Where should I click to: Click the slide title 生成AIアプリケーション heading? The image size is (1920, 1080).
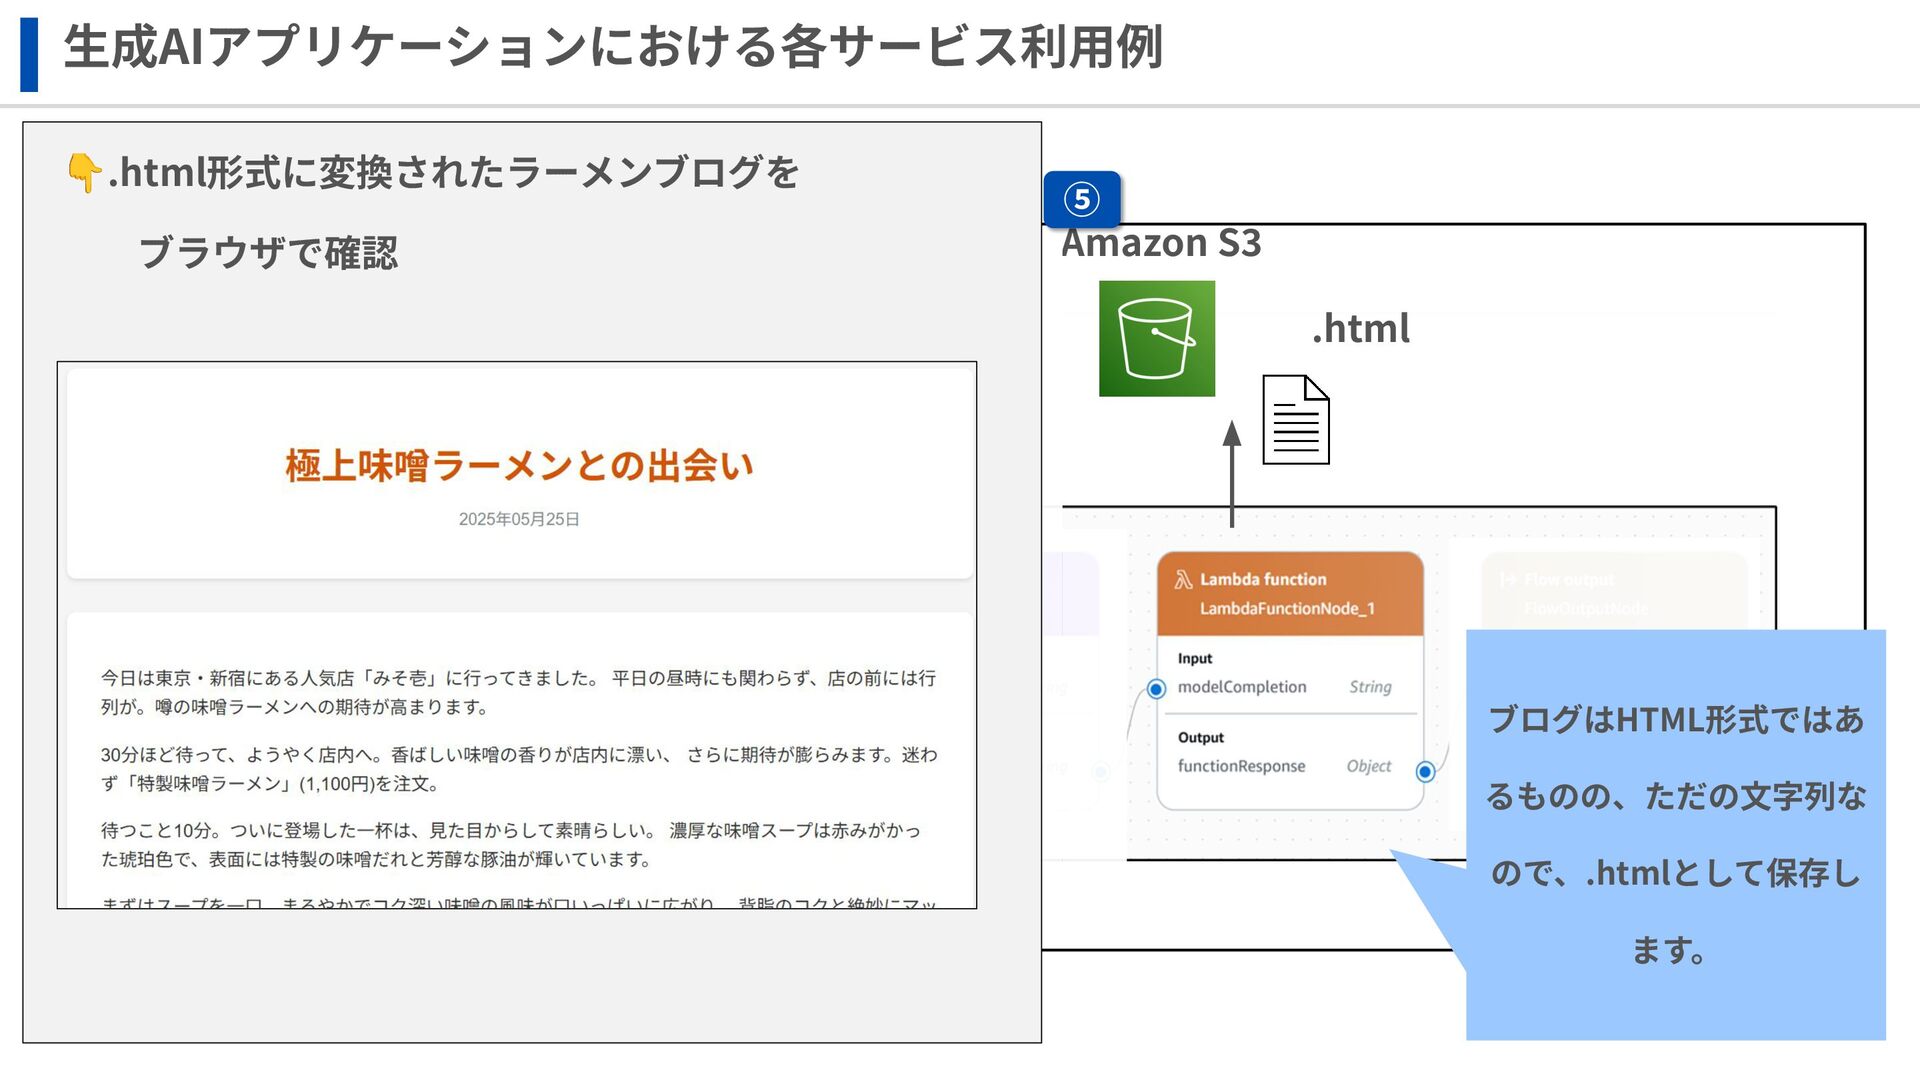612,47
